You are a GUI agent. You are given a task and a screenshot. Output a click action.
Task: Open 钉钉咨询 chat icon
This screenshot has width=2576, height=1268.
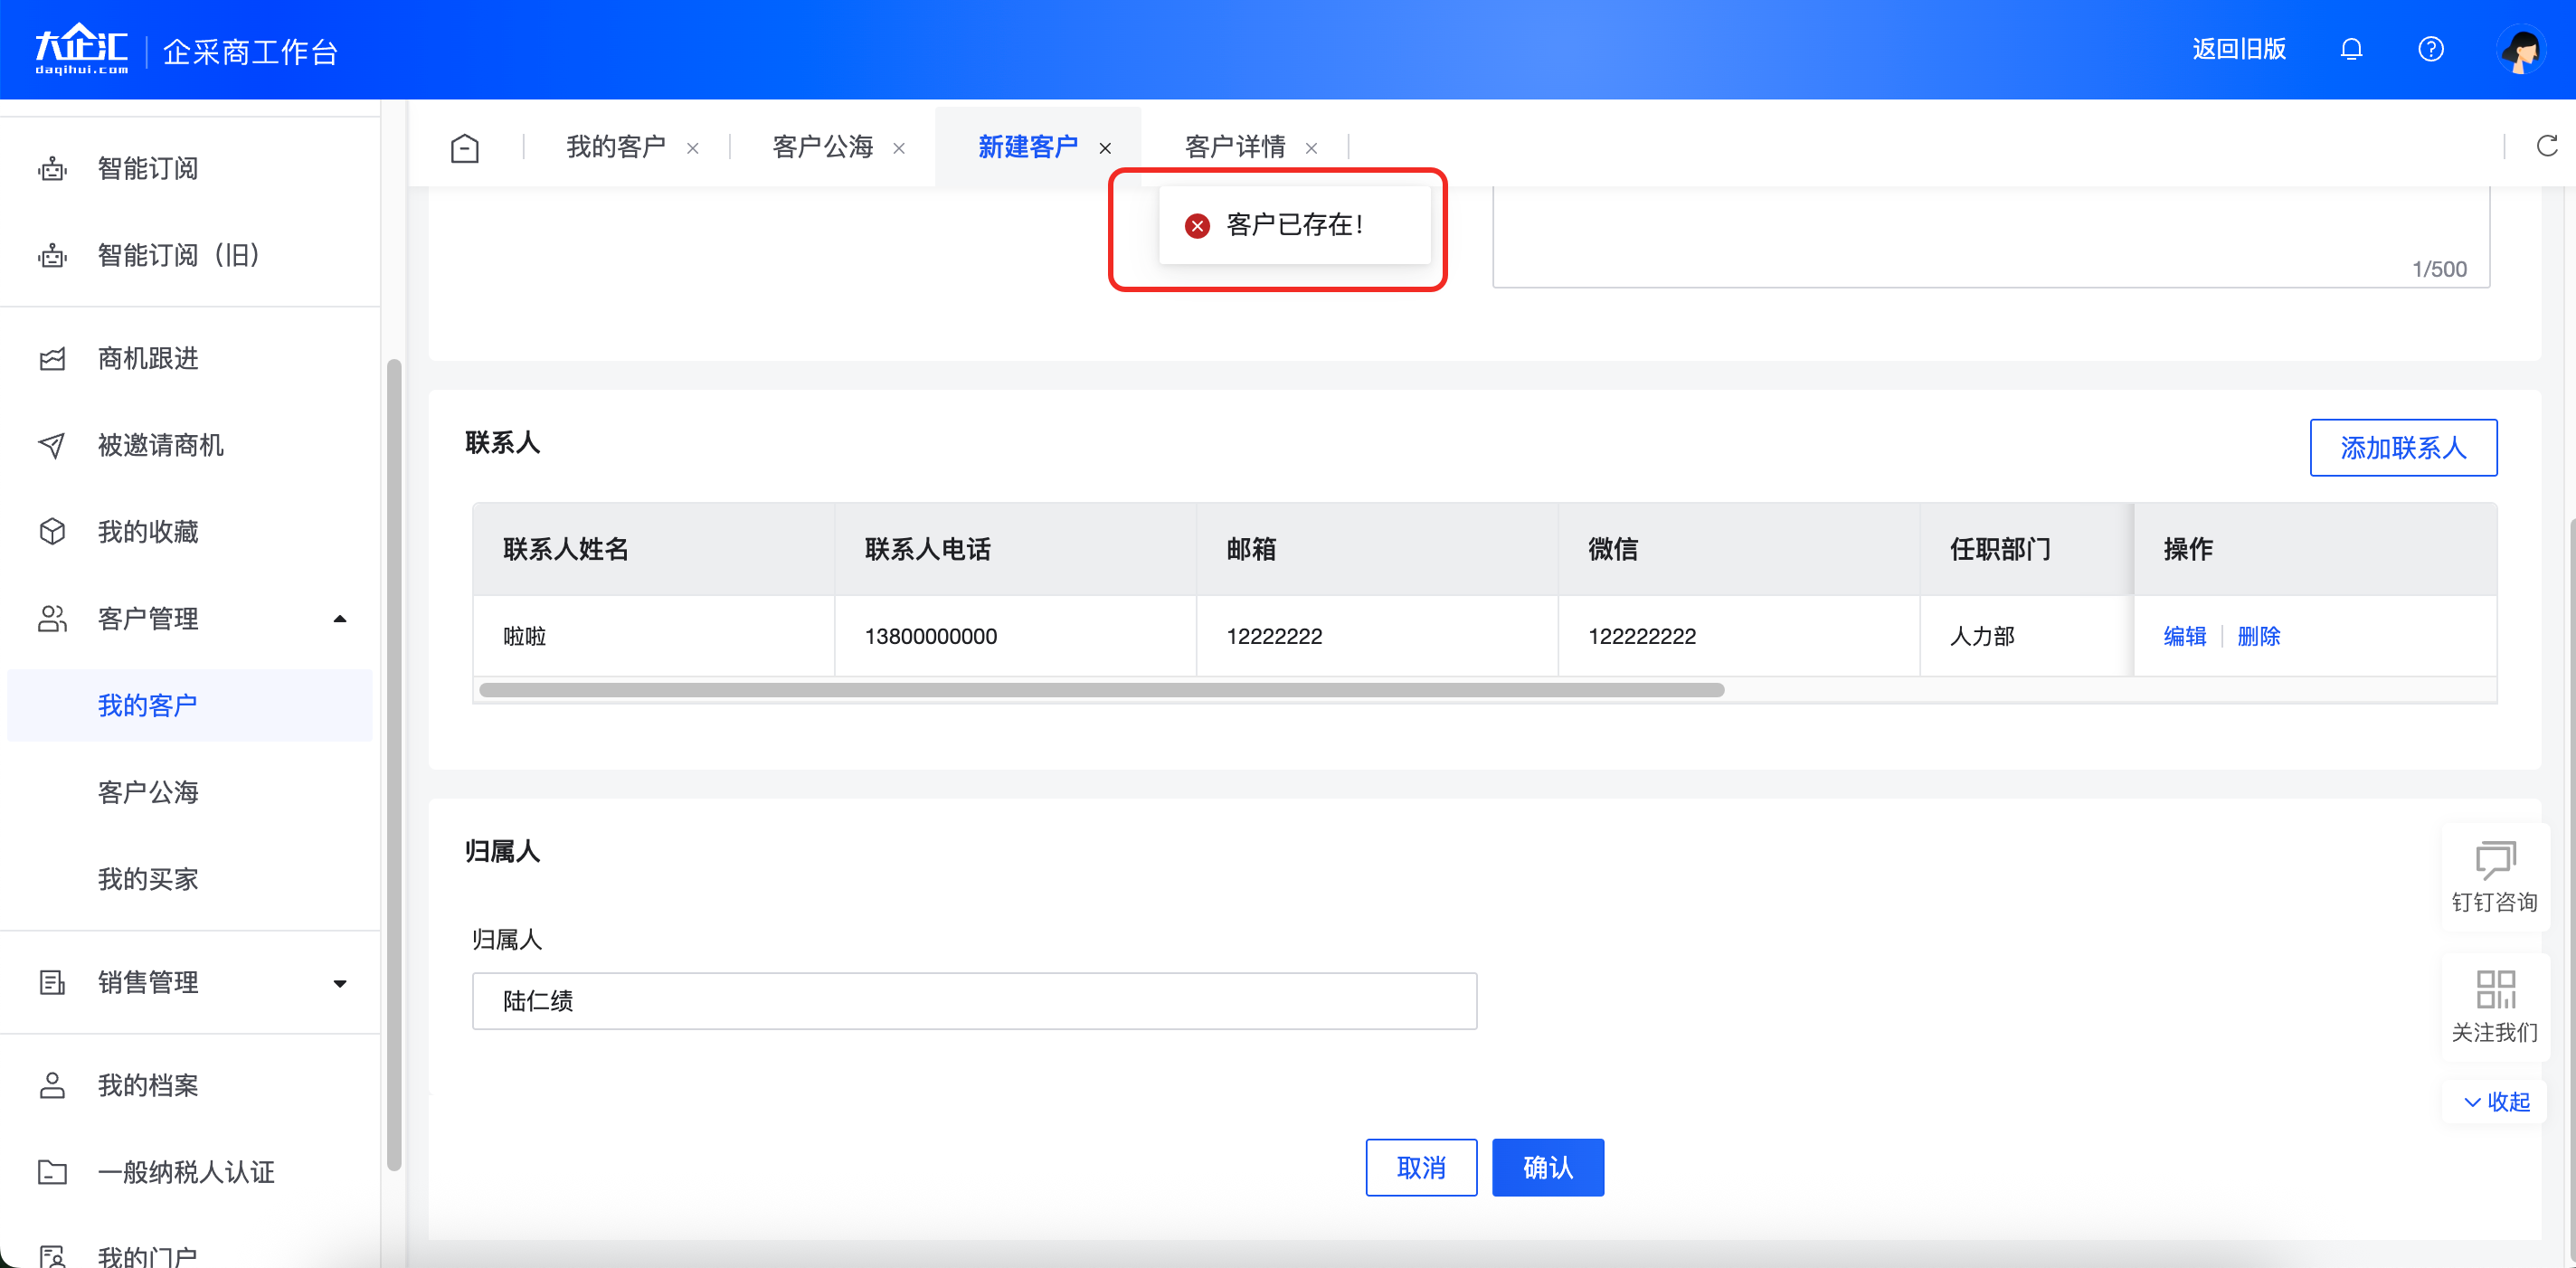tap(2495, 860)
